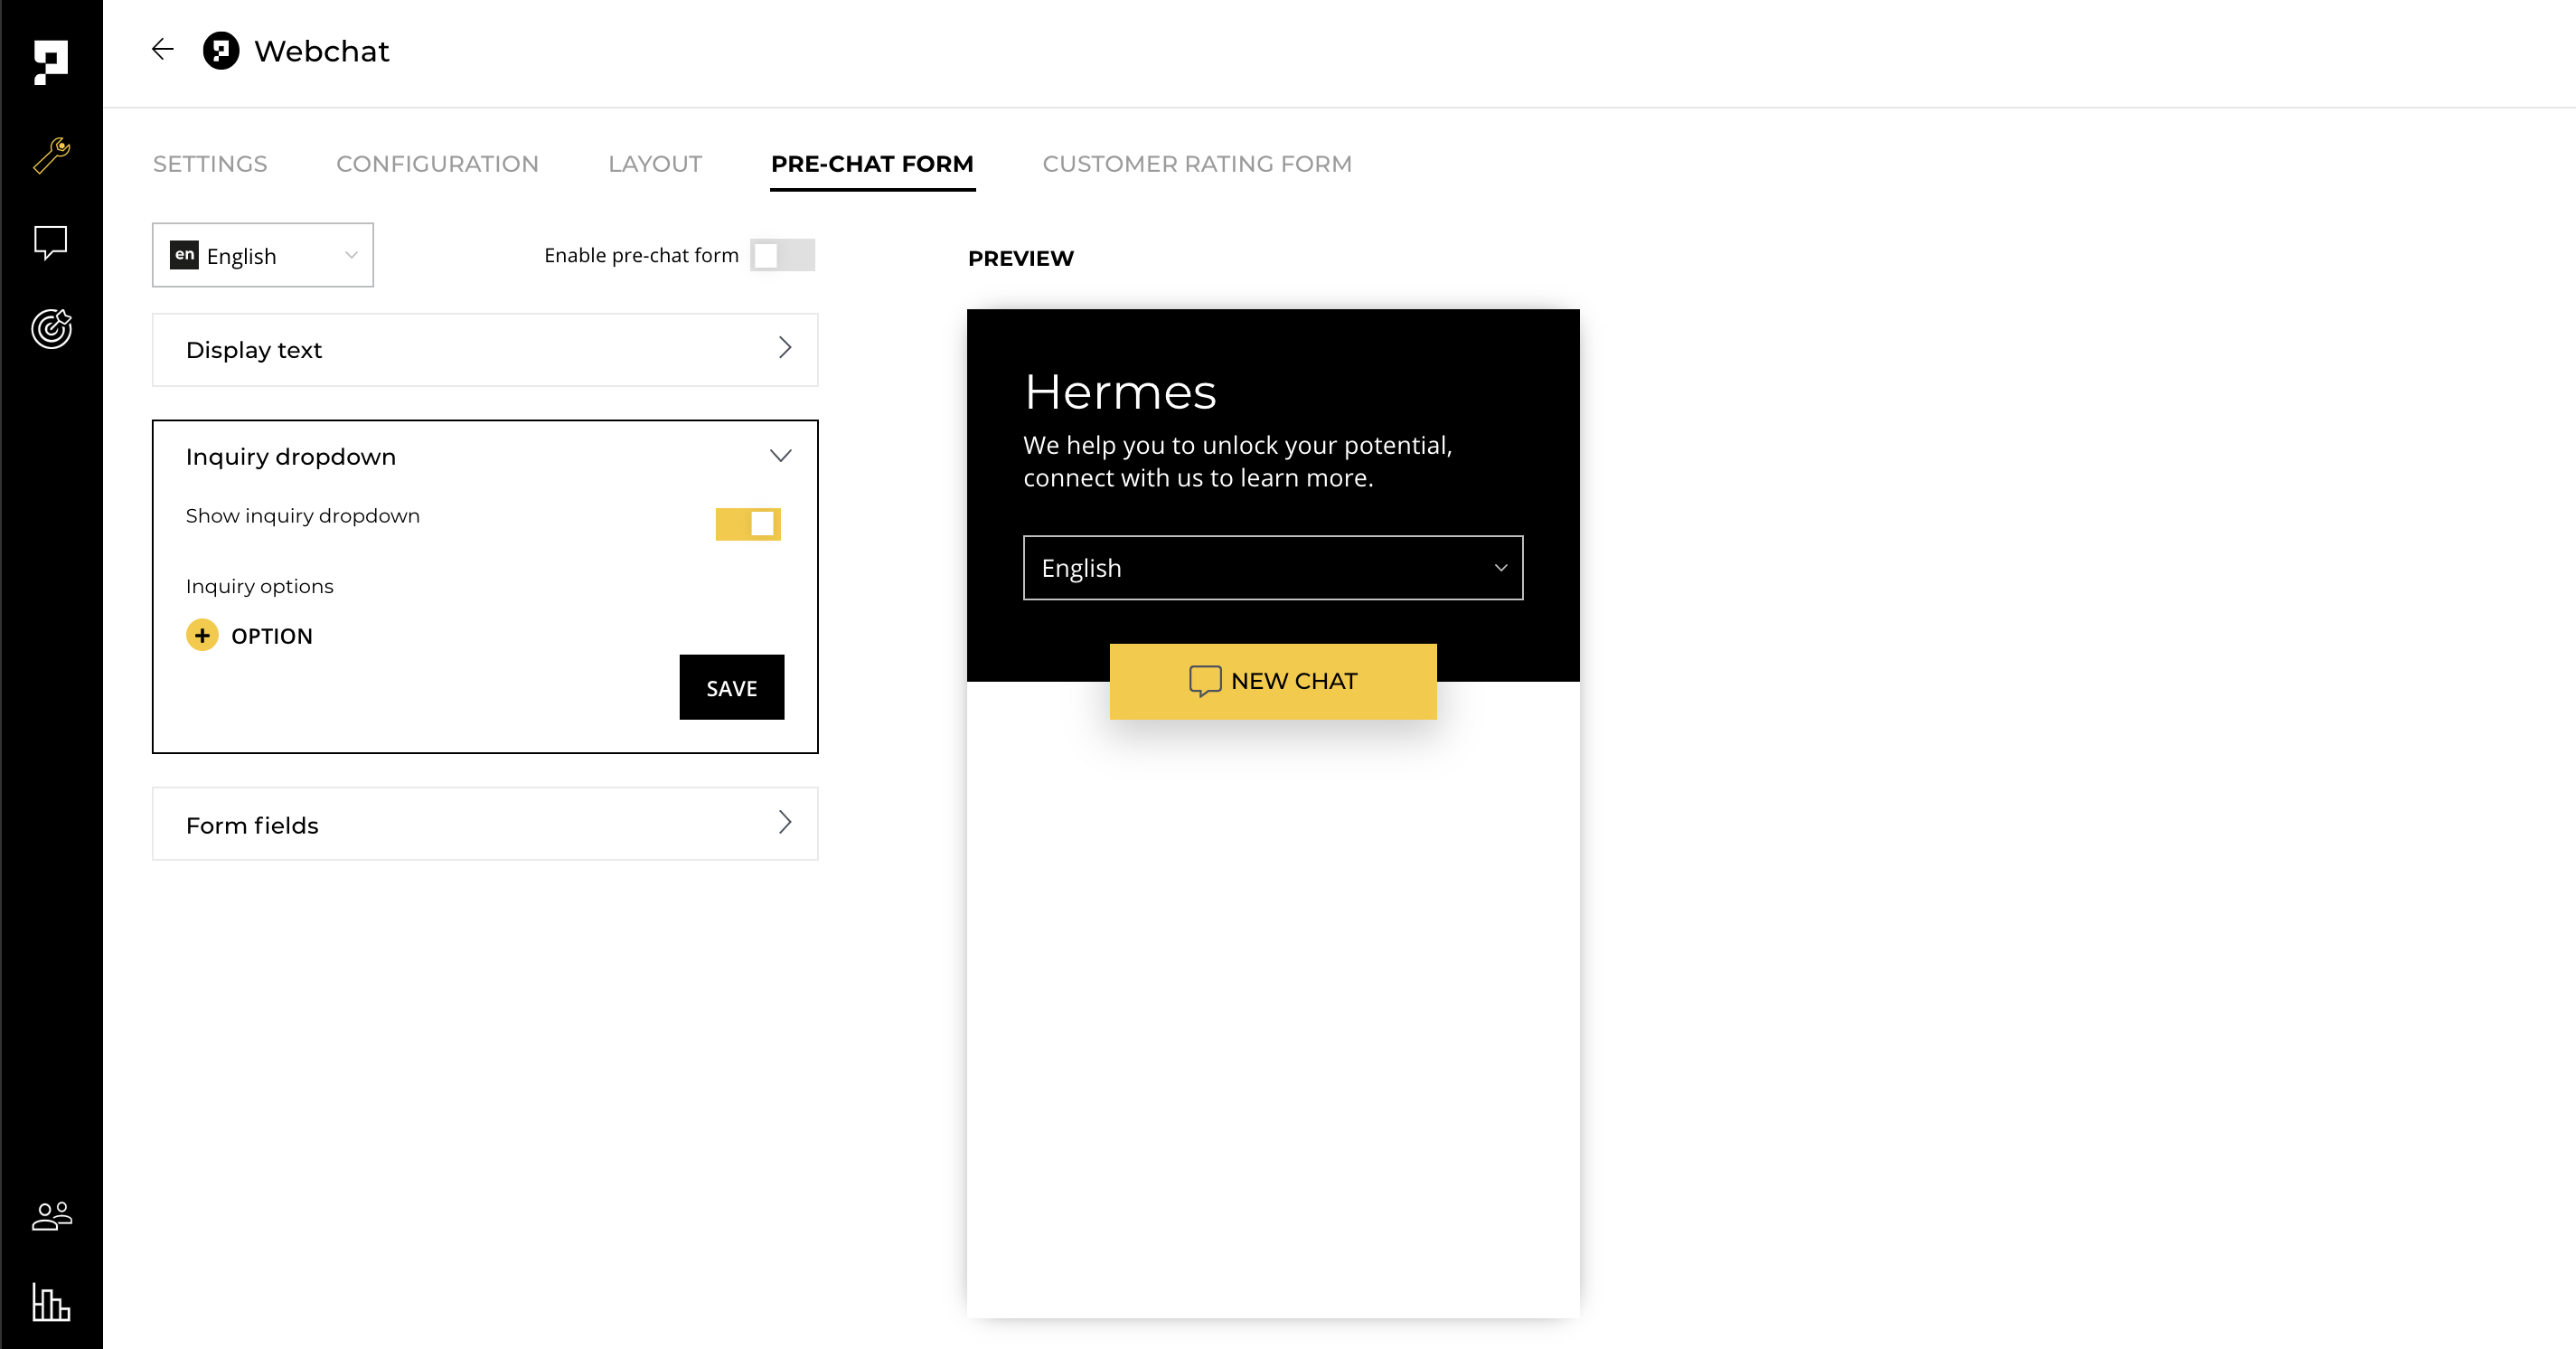
Task: Click the yellow NEW CHAT button
Action: coord(1272,681)
